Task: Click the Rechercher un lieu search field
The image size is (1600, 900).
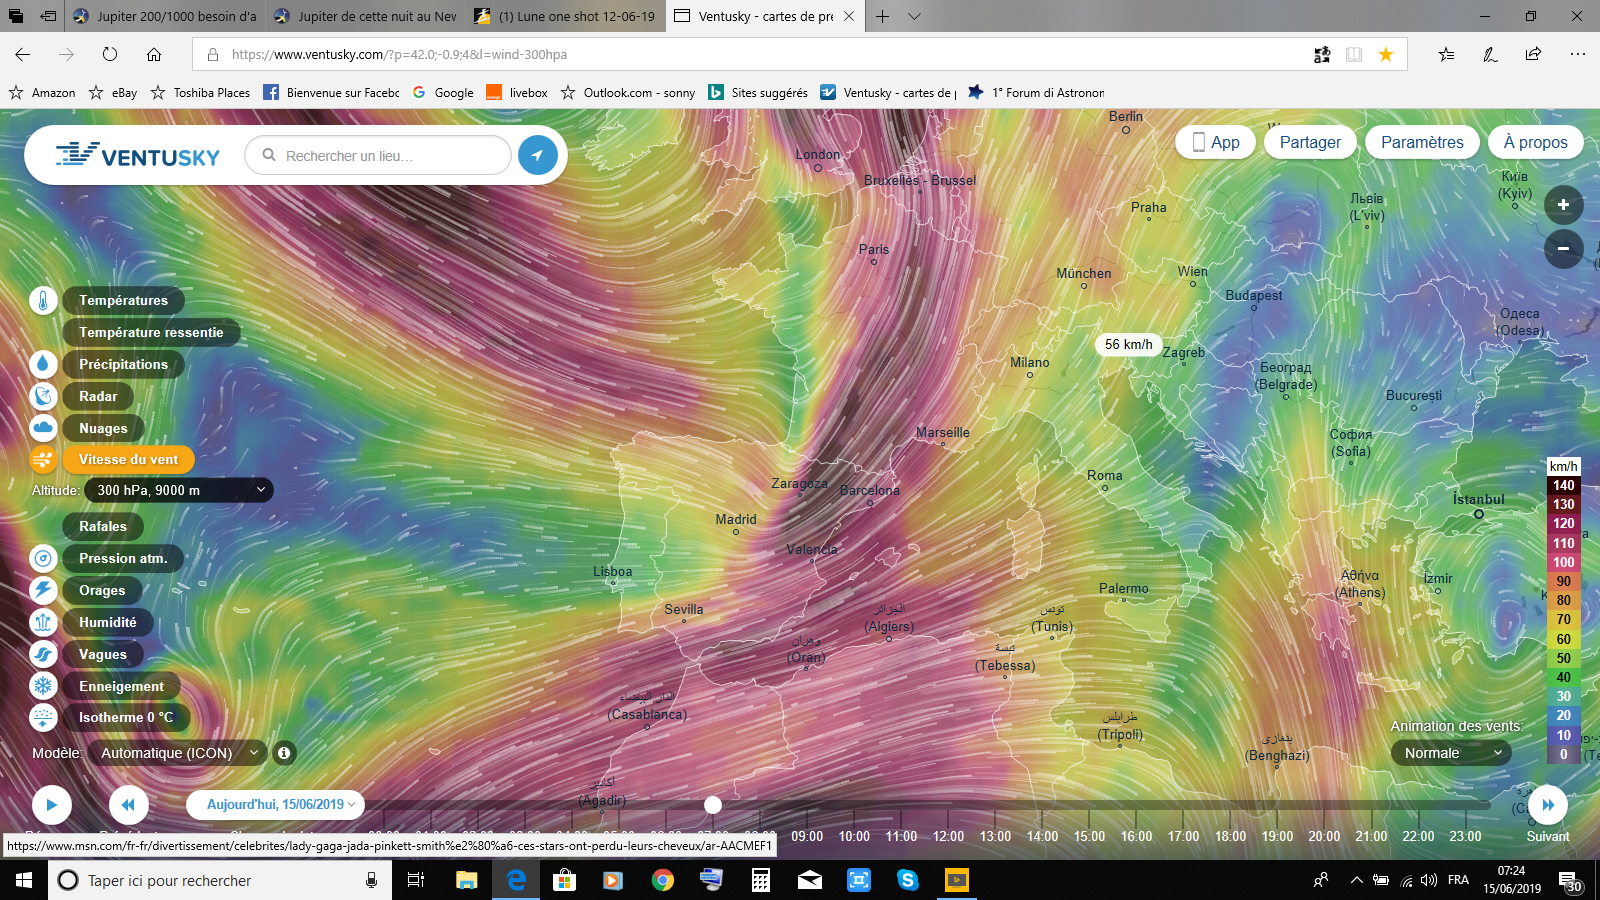Action: click(x=378, y=155)
